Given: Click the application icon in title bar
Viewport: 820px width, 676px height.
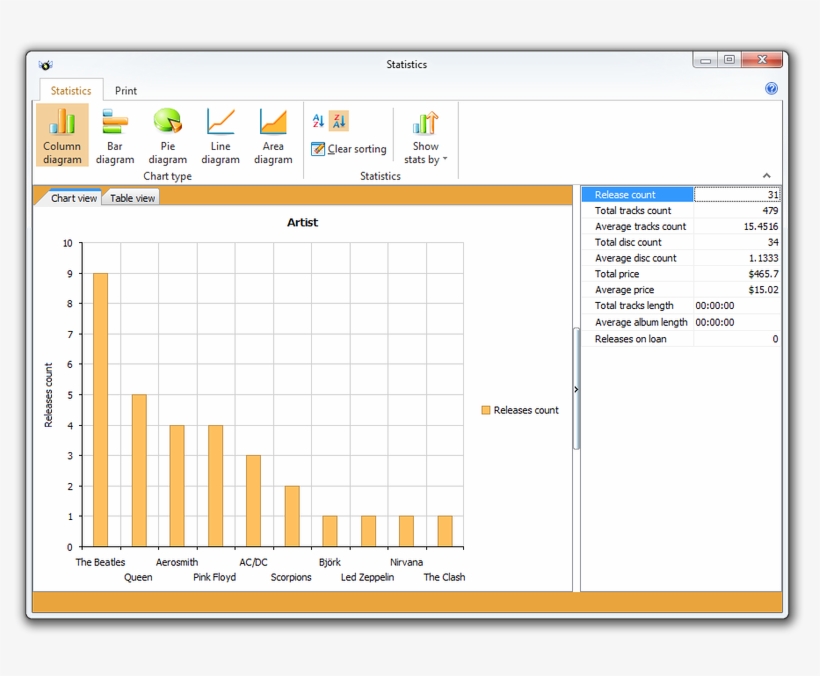Looking at the screenshot, I should 45,65.
